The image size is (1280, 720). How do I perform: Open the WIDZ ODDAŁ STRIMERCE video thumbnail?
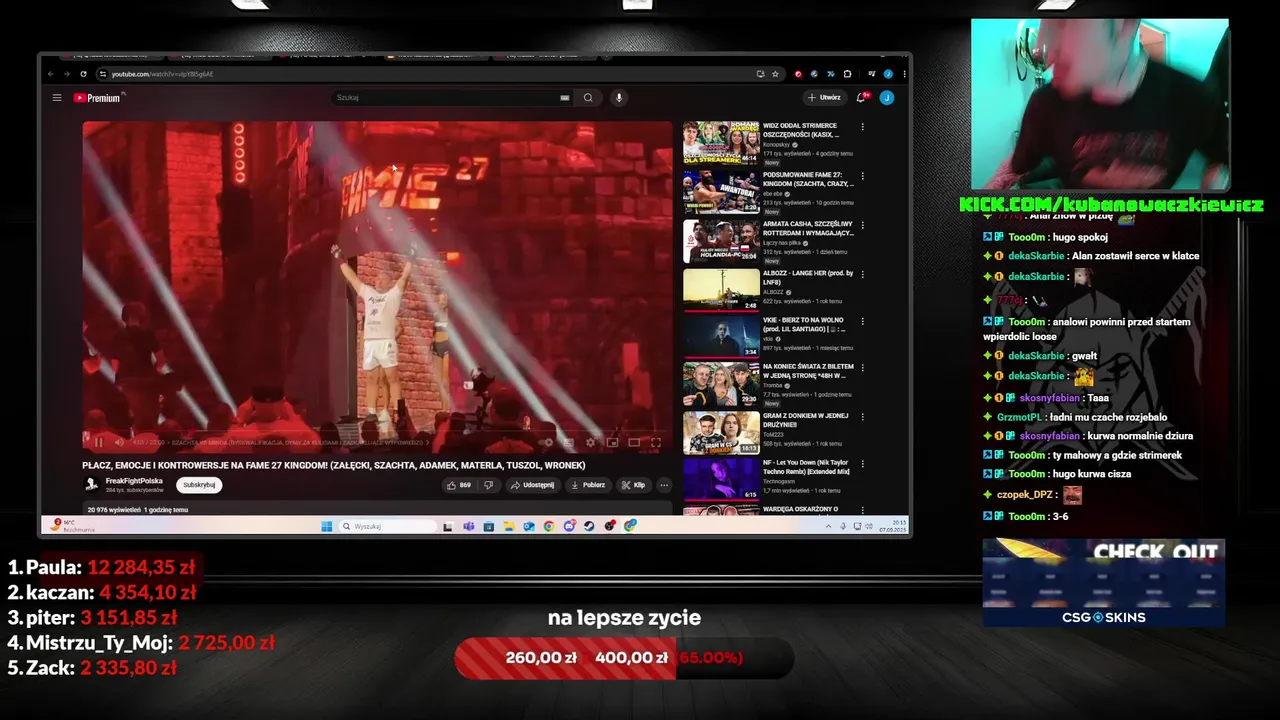[x=721, y=143]
